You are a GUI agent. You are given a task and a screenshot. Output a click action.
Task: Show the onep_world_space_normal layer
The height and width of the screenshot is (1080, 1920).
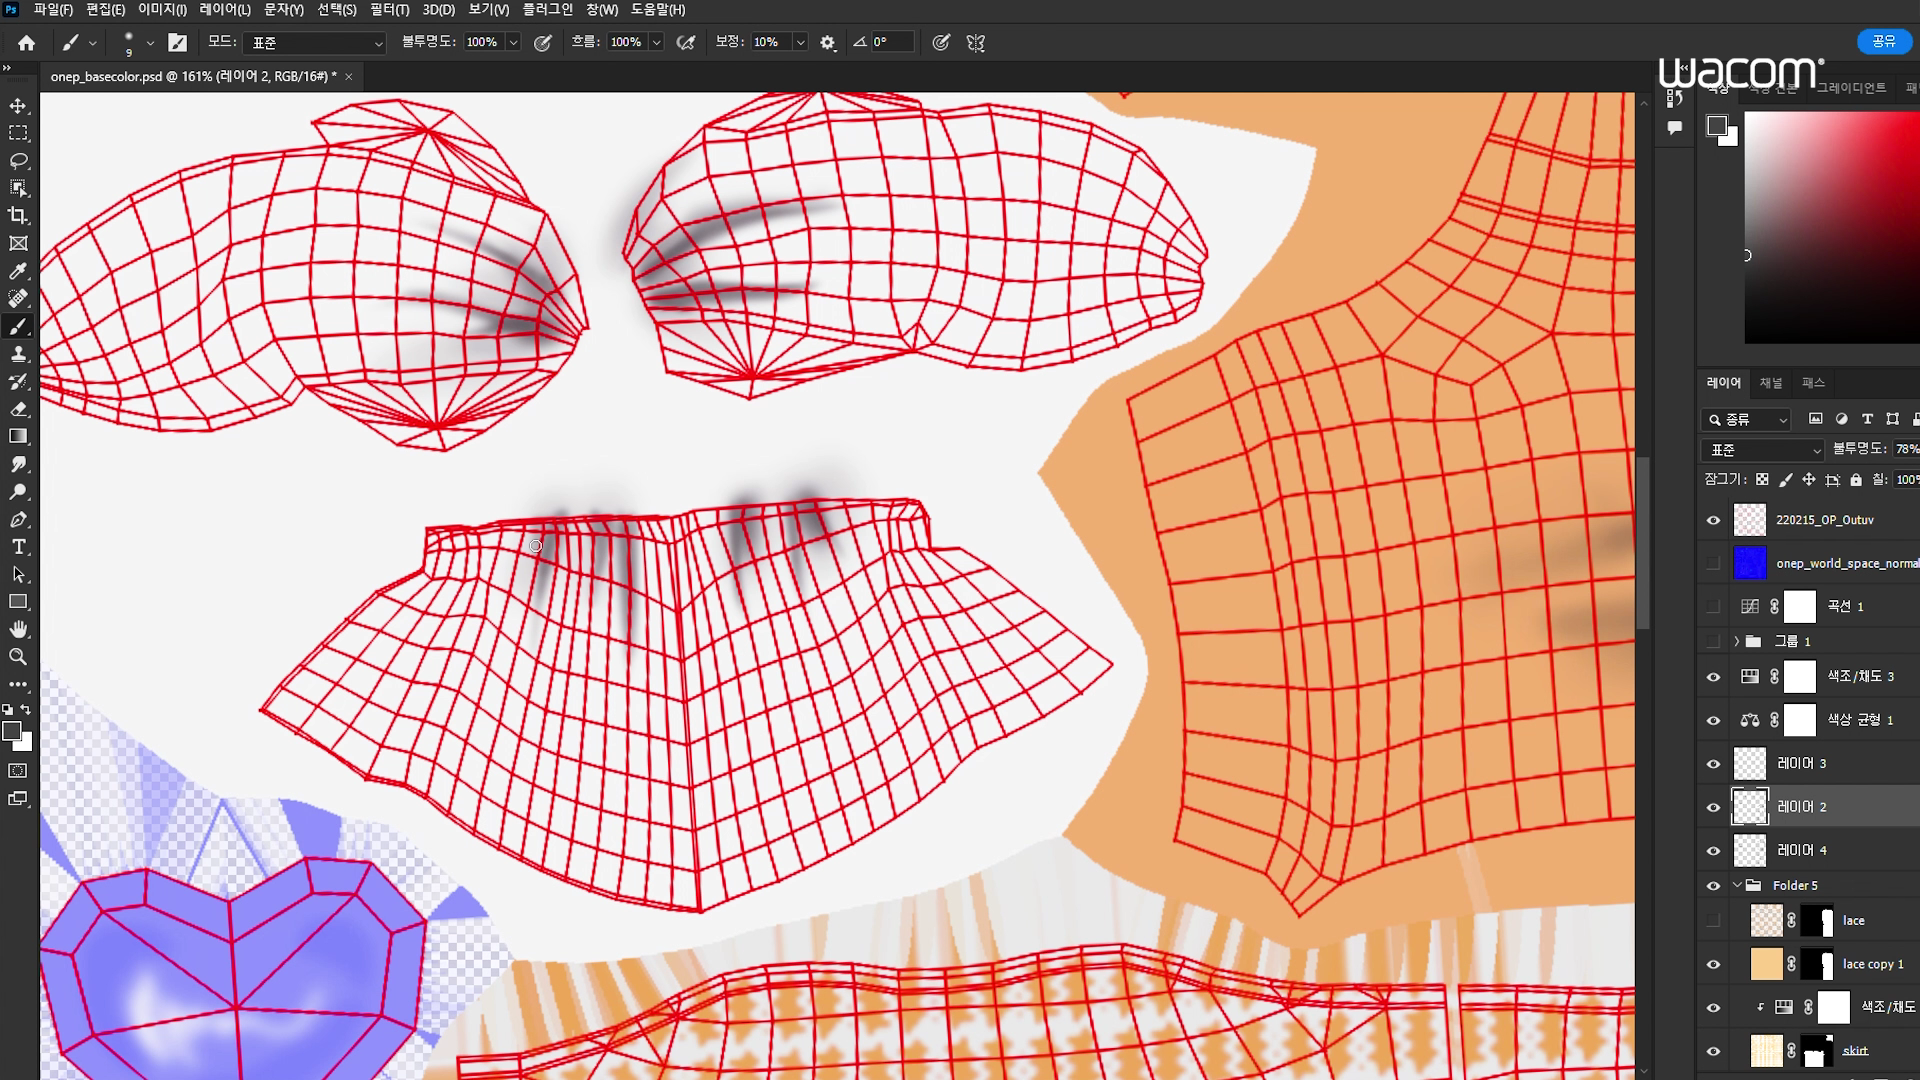tap(1713, 563)
